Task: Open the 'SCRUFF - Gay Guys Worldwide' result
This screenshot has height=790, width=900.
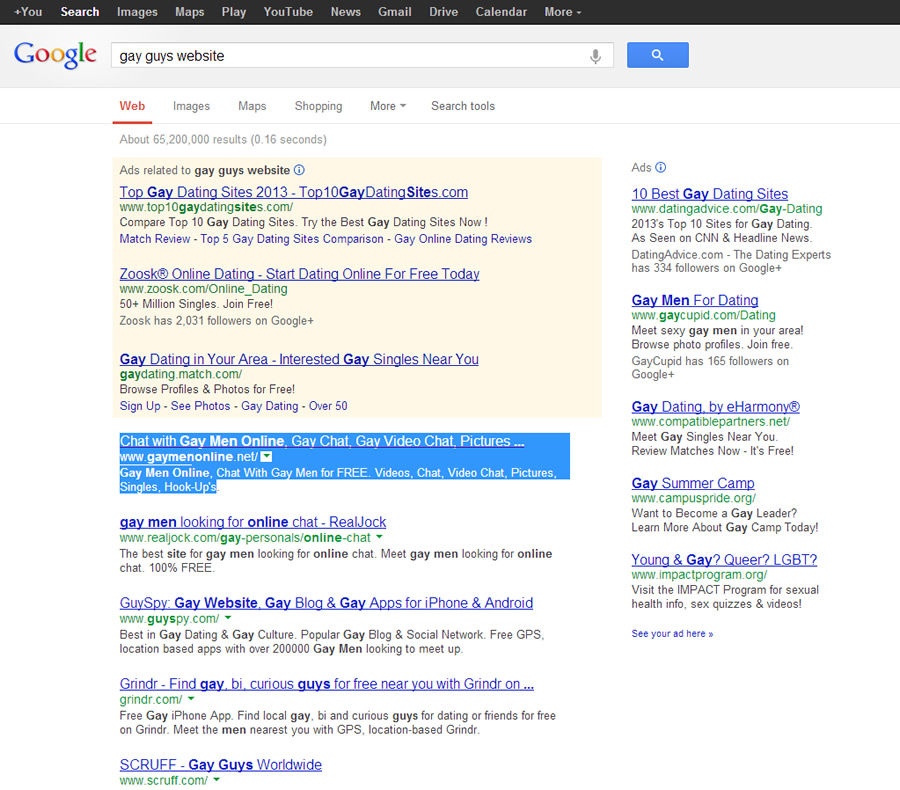Action: point(221,765)
